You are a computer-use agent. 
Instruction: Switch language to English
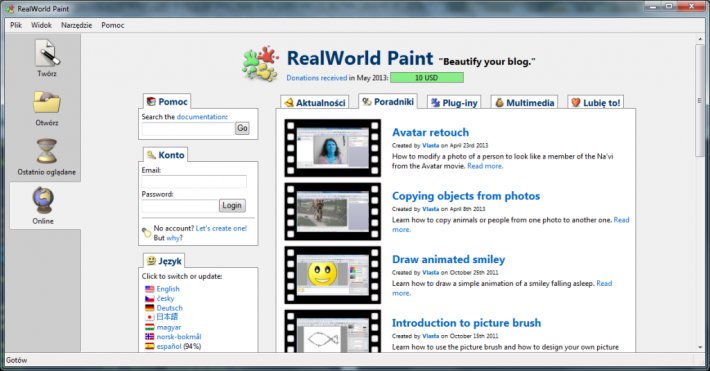(168, 289)
